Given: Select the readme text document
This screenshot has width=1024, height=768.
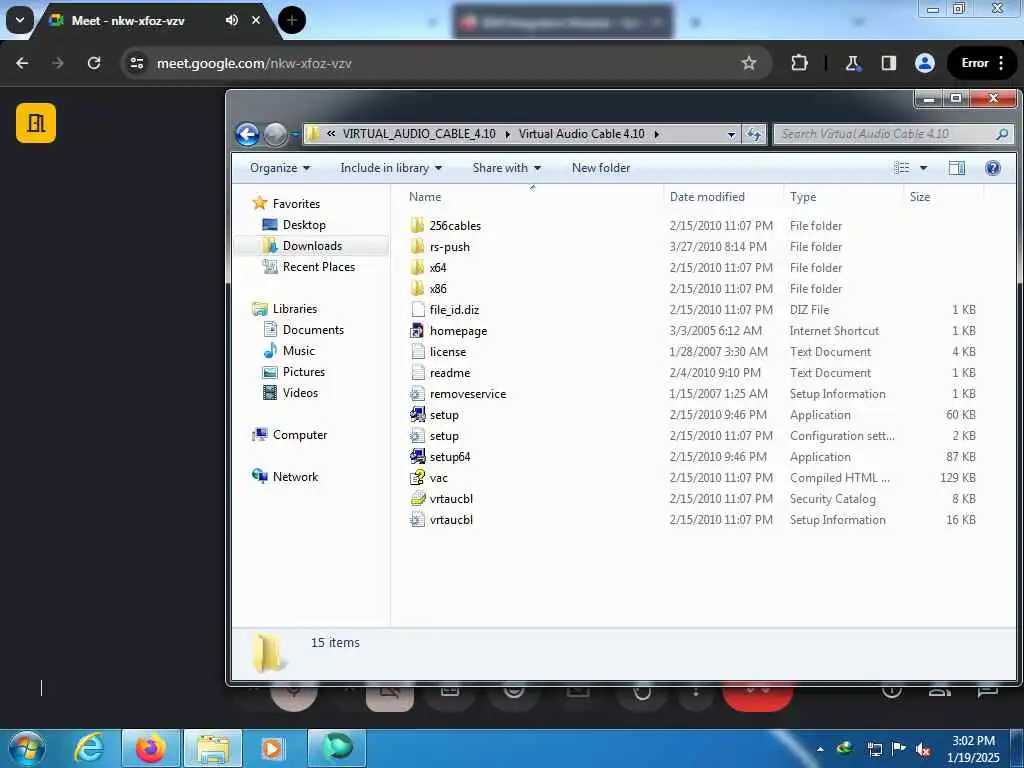Looking at the screenshot, I should tap(449, 373).
